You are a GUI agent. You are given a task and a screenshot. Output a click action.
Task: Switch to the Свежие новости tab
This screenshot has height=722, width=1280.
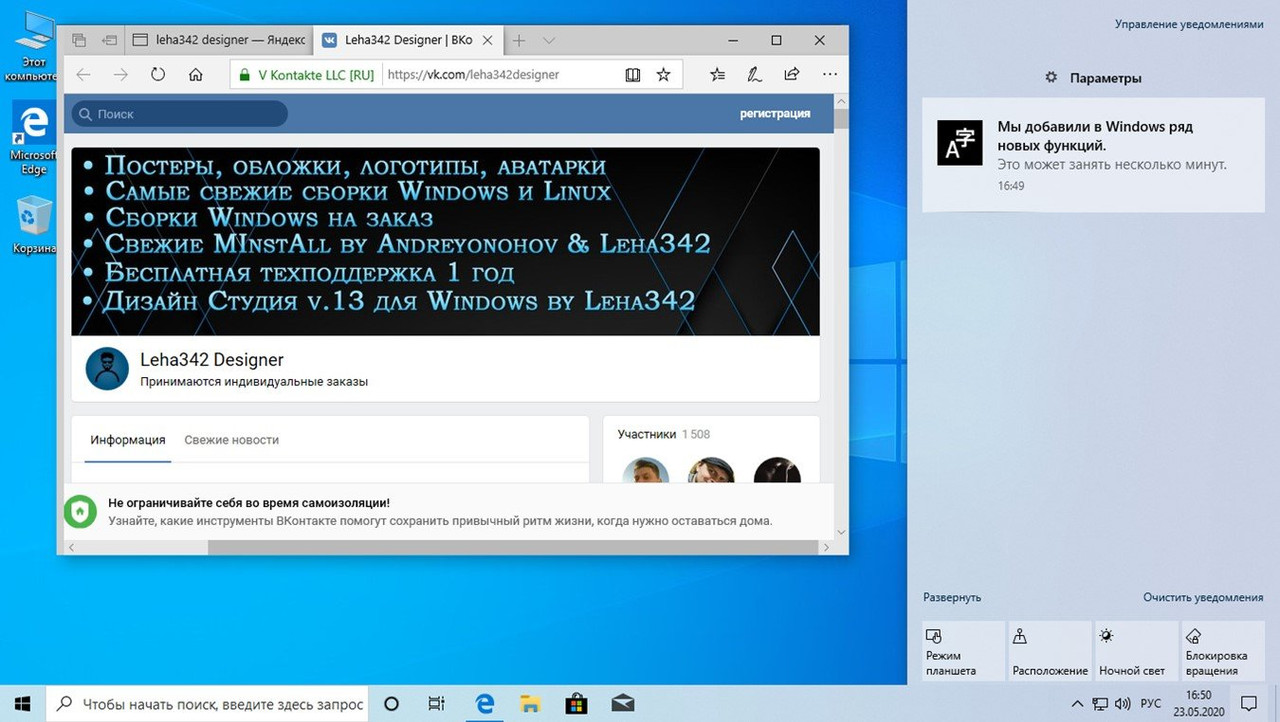[x=231, y=439]
